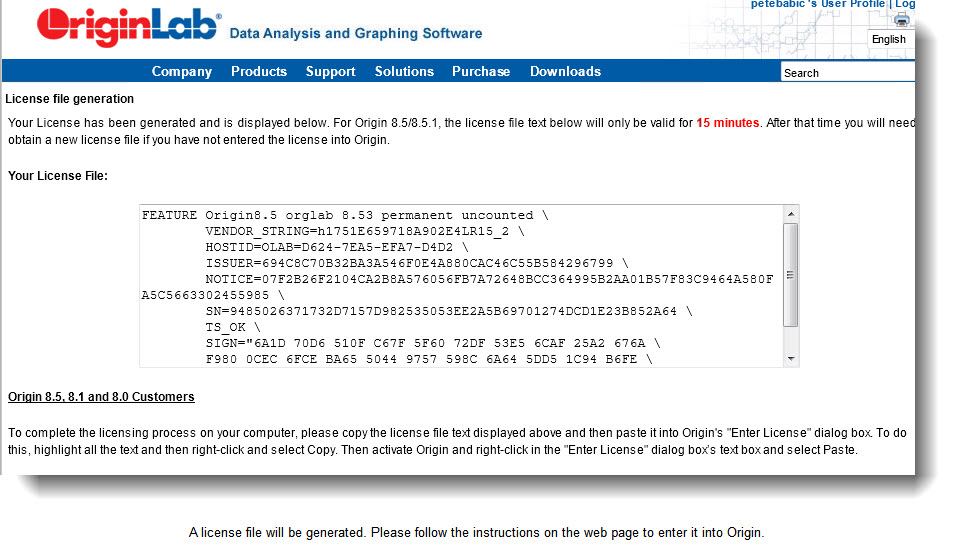Open petebabic's User Profile link
The width and height of the screenshot is (955, 549).
pos(817,4)
